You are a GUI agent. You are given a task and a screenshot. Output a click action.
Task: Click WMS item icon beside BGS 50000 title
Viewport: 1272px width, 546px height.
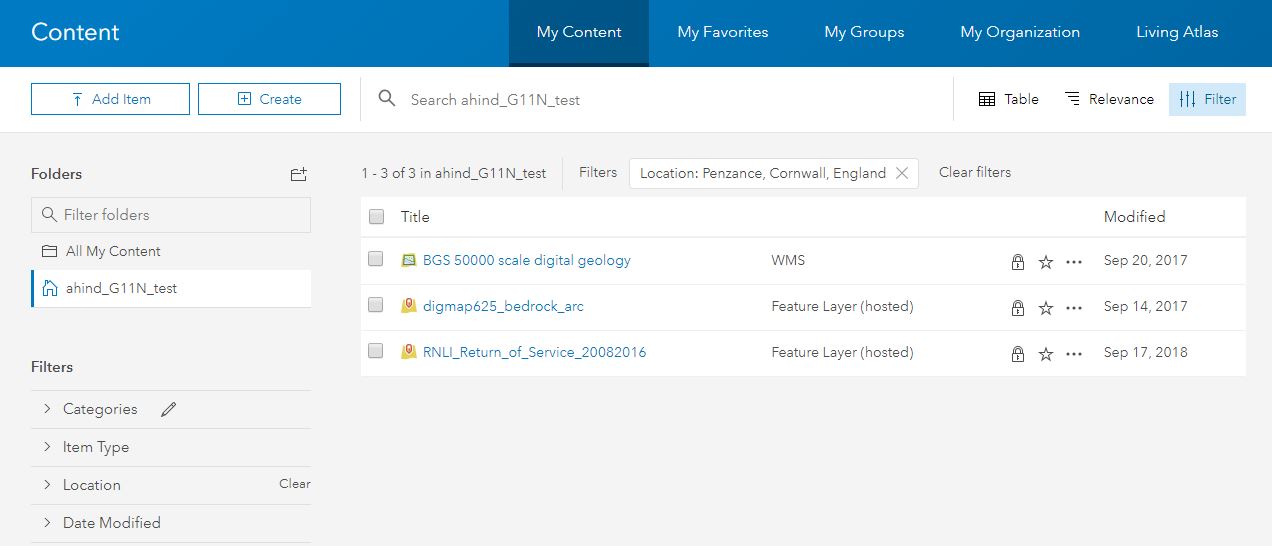coord(408,260)
